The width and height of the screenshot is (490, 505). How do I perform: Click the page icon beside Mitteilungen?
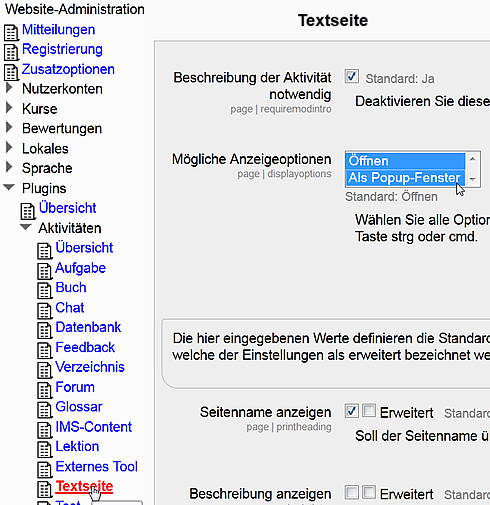point(11,33)
